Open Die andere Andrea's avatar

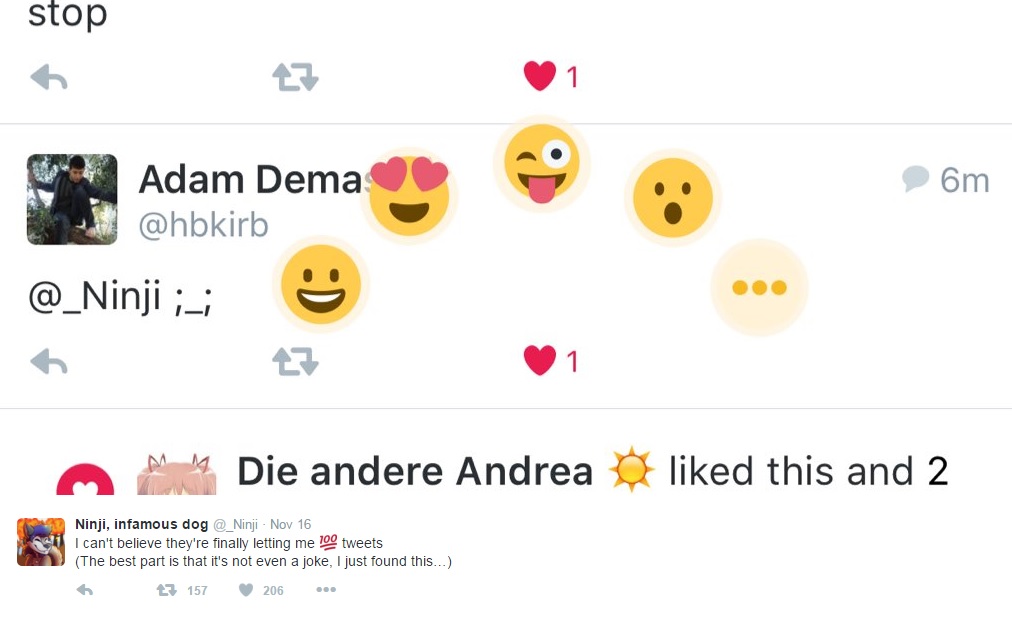point(176,474)
